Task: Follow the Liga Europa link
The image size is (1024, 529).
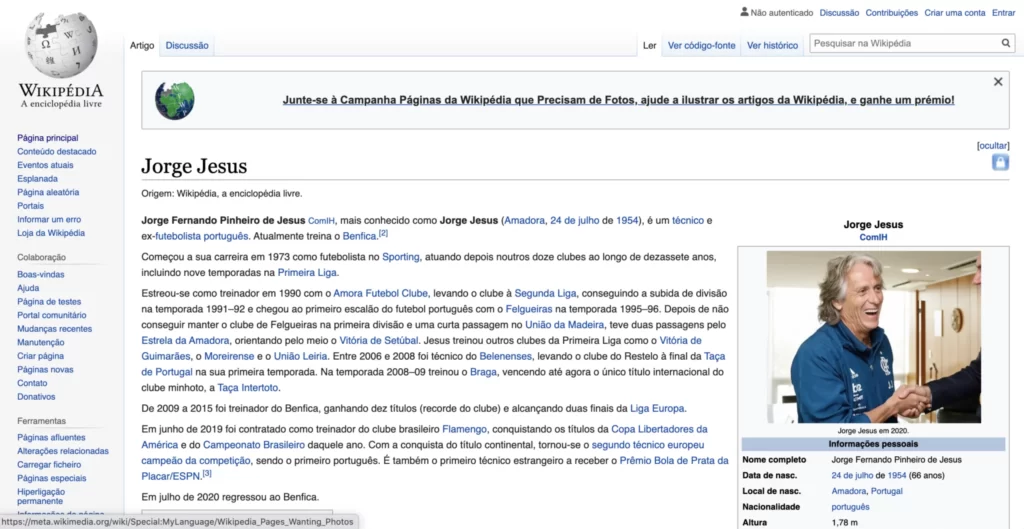Action: [657, 409]
